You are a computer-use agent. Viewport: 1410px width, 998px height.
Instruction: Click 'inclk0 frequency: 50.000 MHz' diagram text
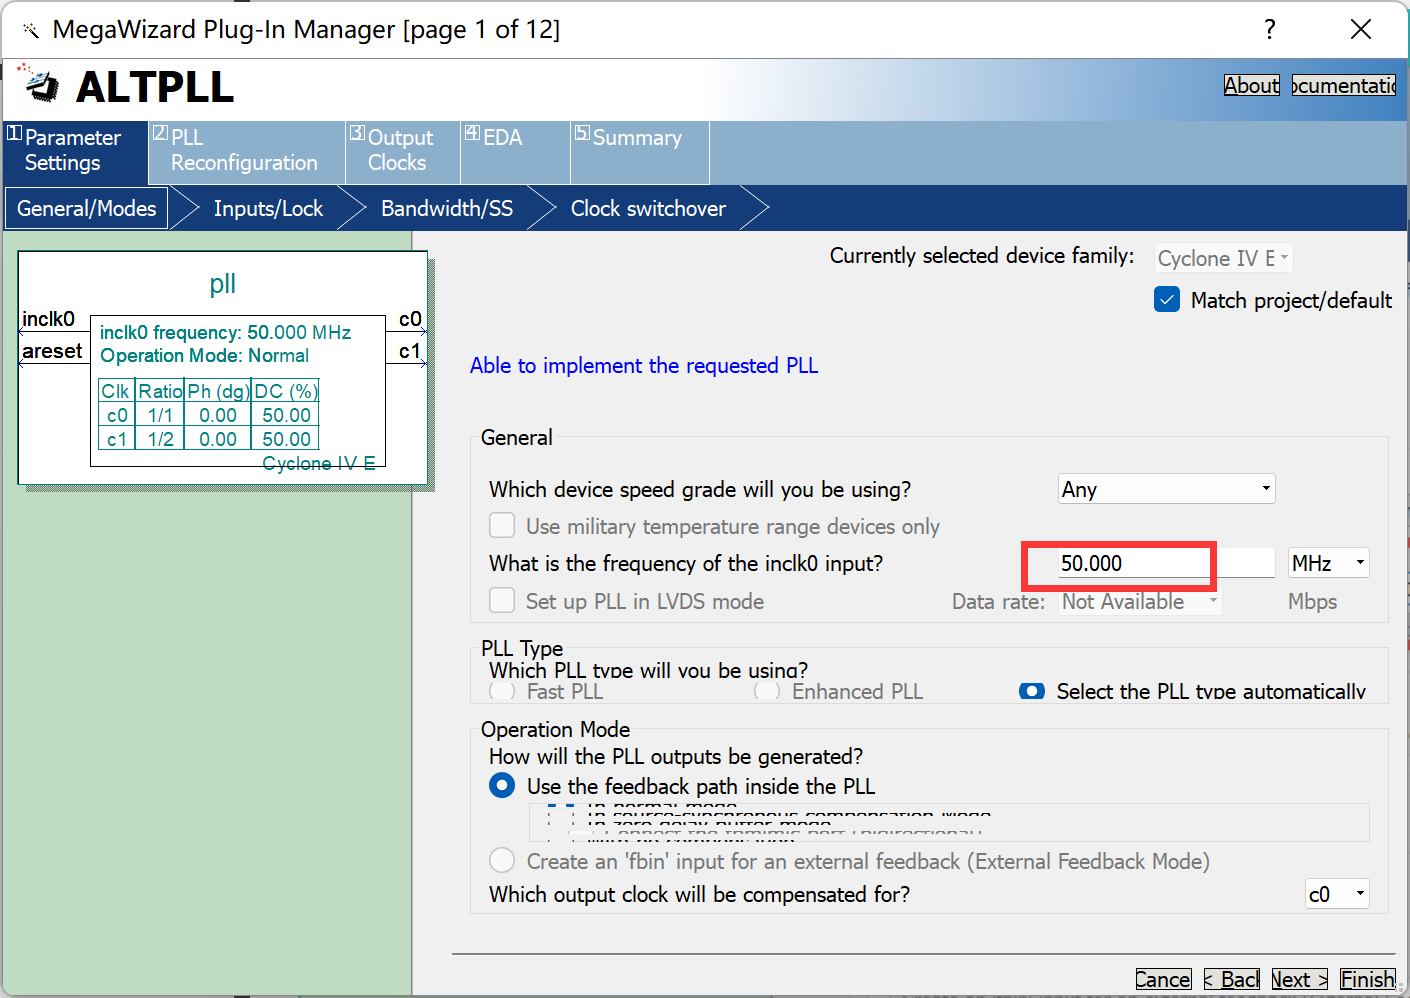coord(225,332)
